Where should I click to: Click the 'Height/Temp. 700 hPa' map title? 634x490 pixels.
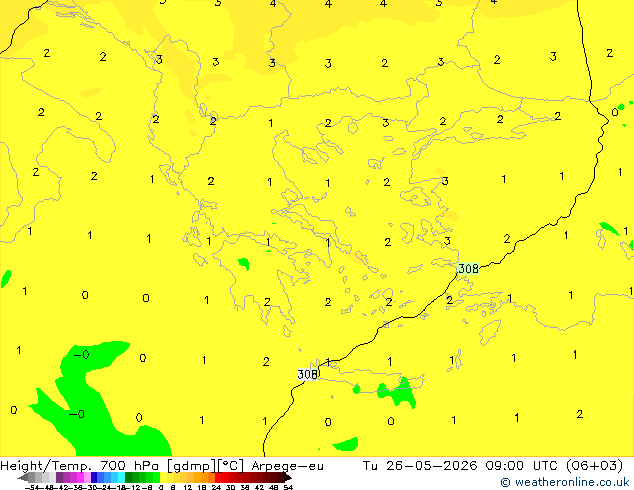pos(79,466)
